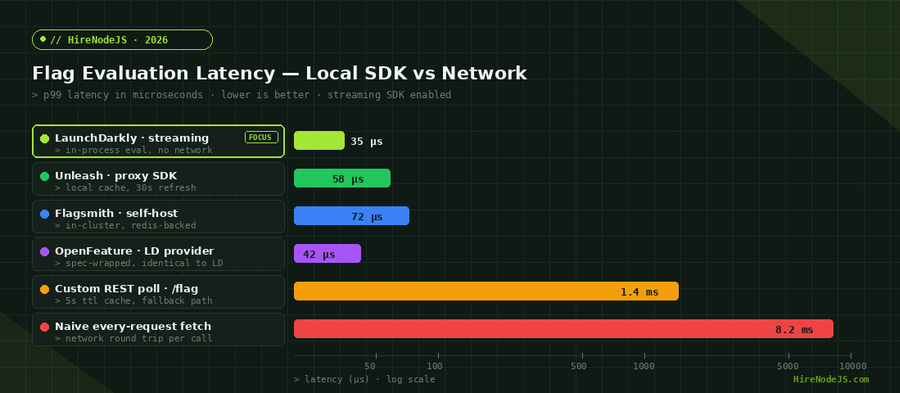
Task: Click the 'Flagsmith · self-host' label
Action: (x=117, y=213)
